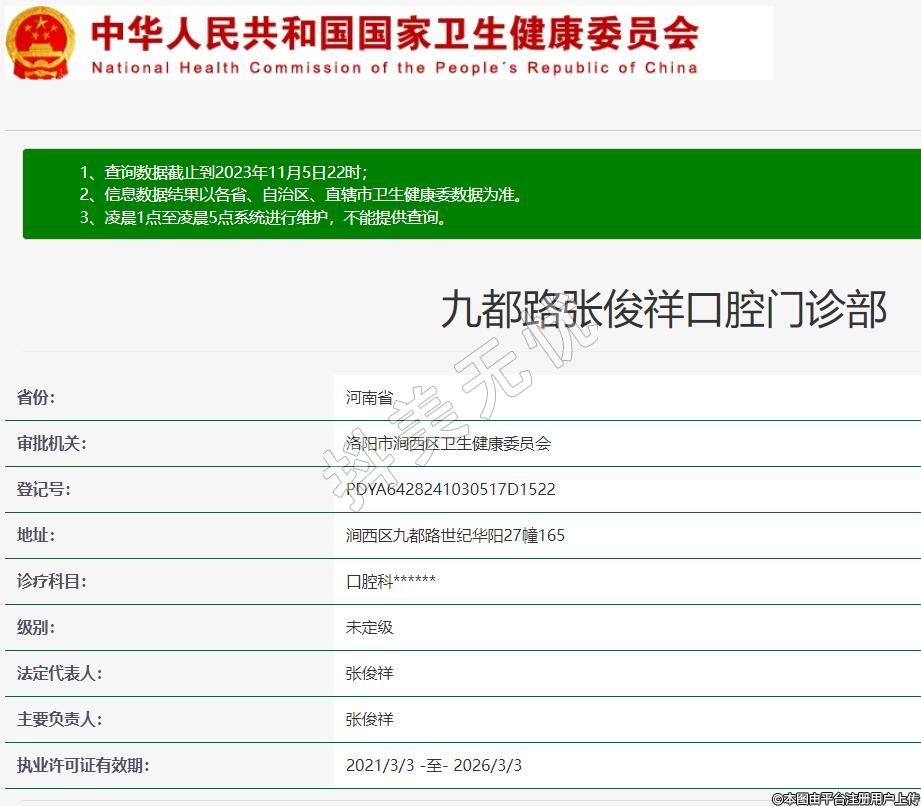Click the registration number PDYA6428241030517D1522

450,490
